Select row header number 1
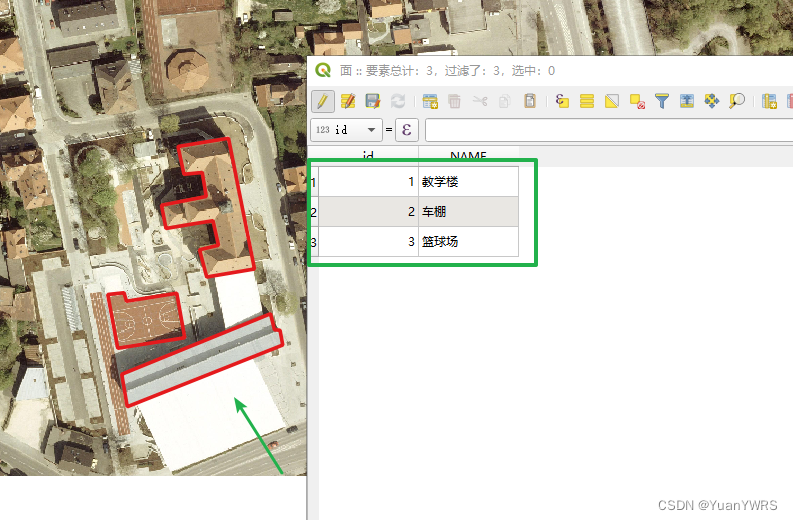 (314, 182)
